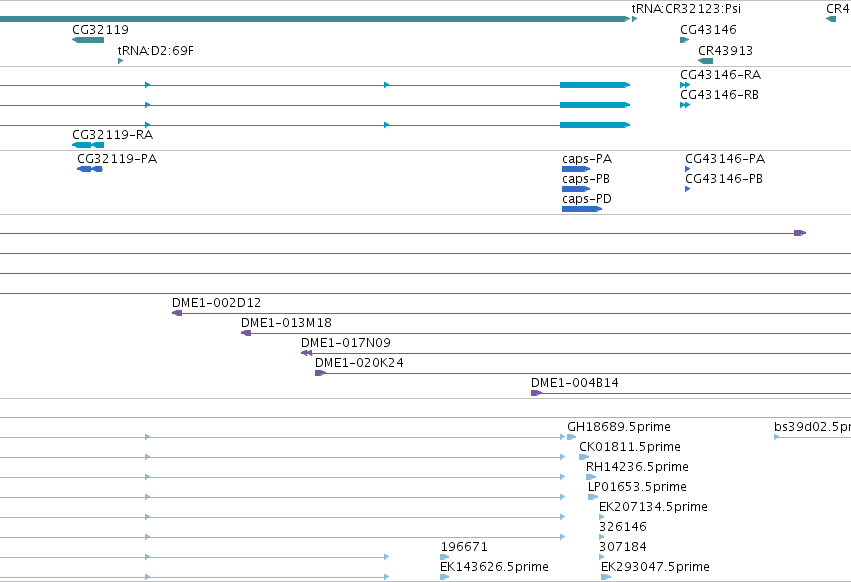Select the caps-PB blue protein bar
This screenshot has height=582, width=851.
576,189
